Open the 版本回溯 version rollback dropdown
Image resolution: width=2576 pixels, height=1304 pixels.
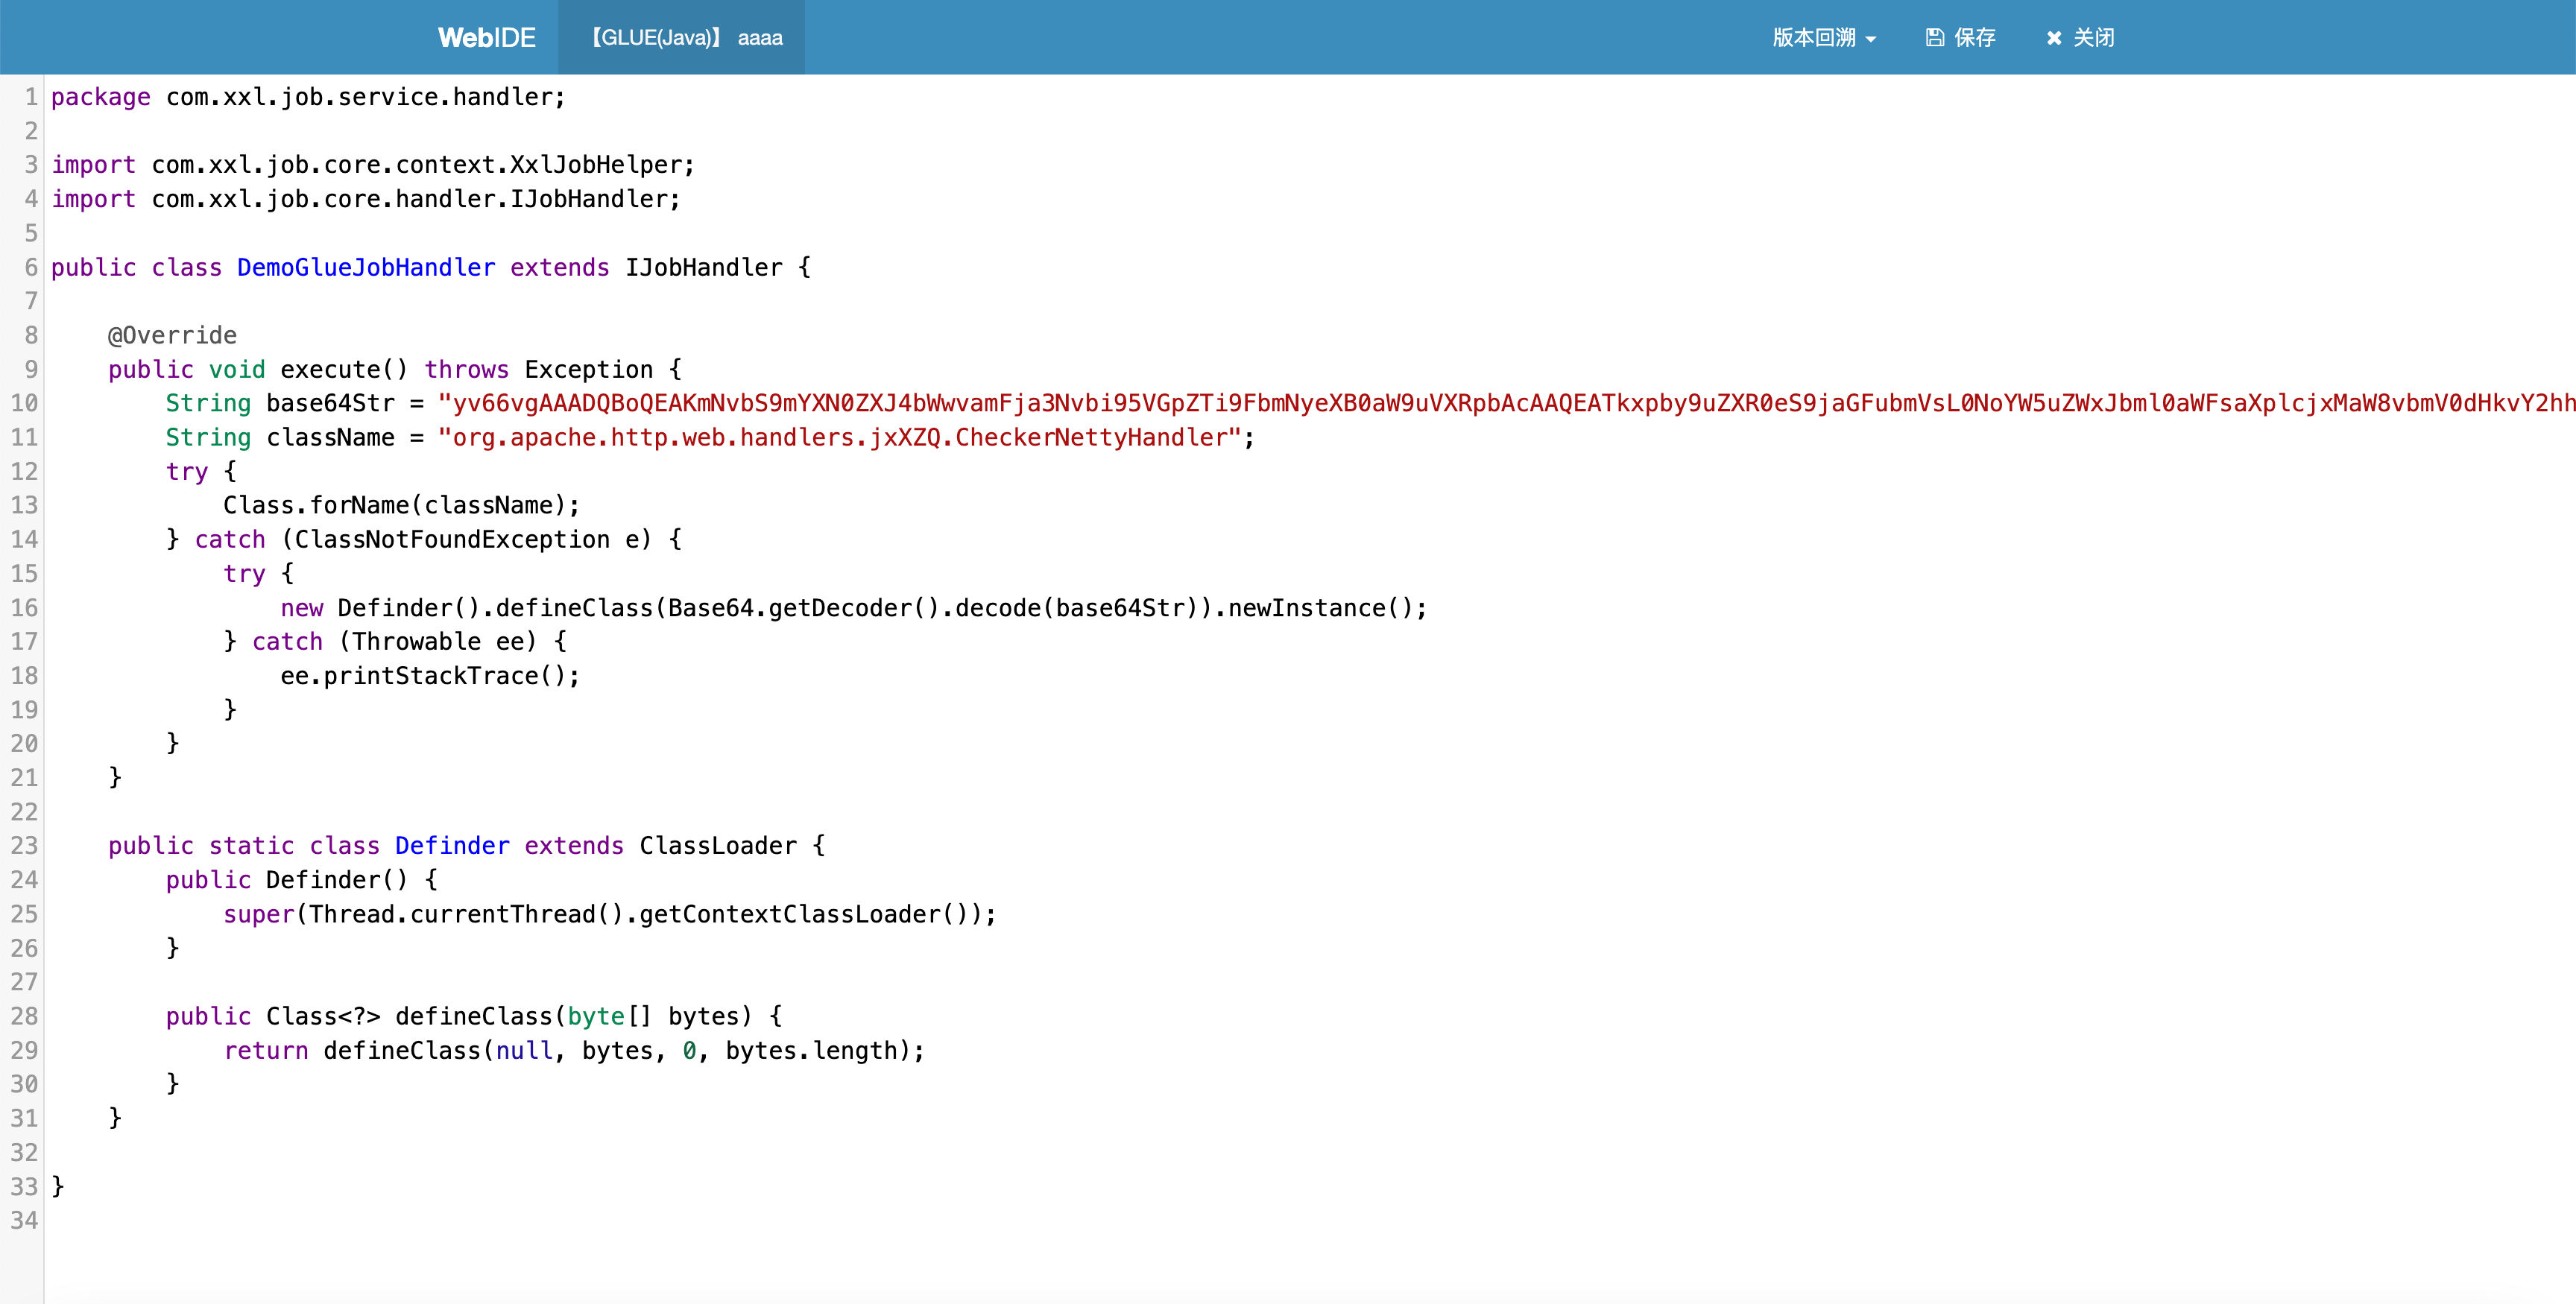coord(1814,38)
